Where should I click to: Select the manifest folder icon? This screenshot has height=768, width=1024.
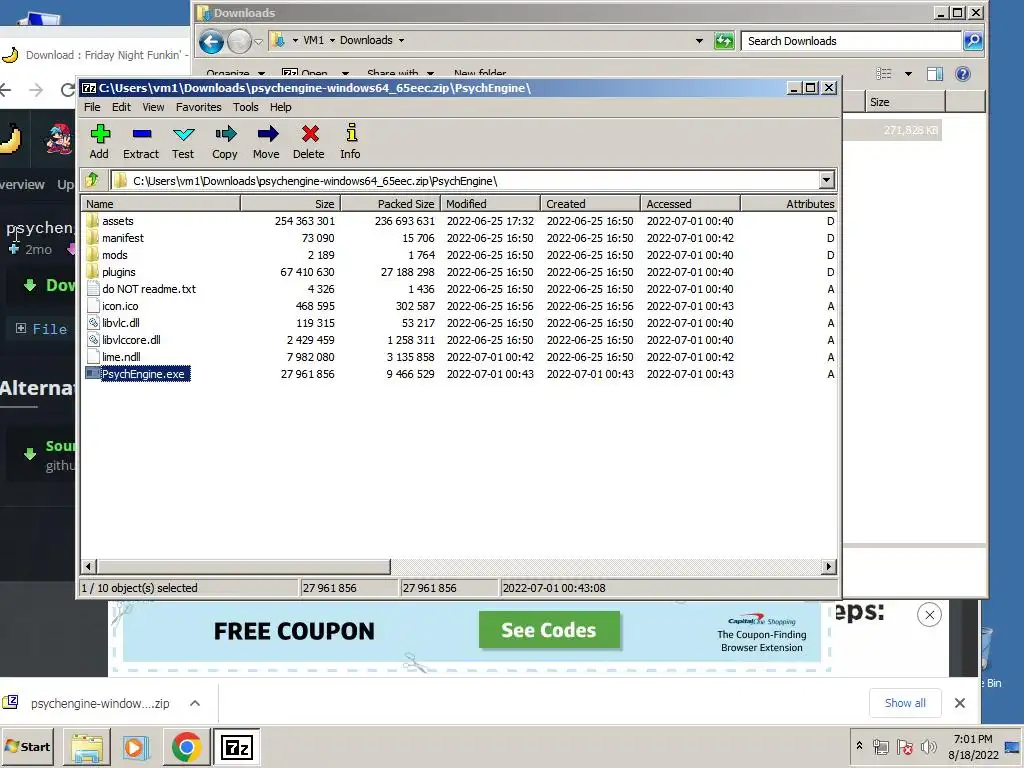coord(93,238)
